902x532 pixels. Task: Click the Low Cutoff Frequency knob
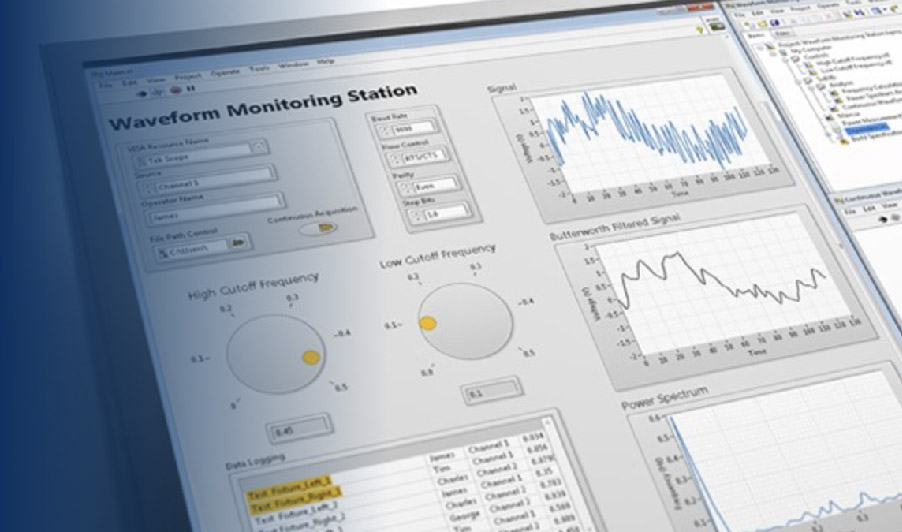coord(465,321)
